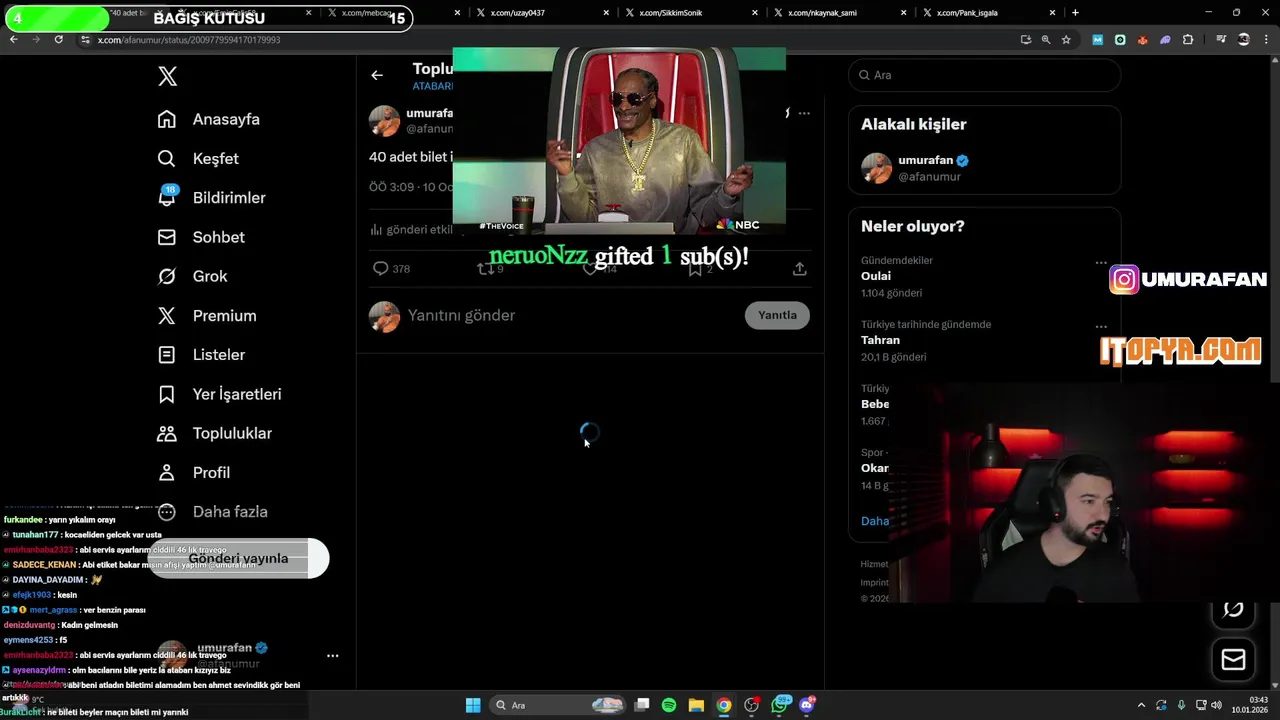Open options for the Oulai trend
Viewport: 1280px width, 720px height.
coord(1101,262)
